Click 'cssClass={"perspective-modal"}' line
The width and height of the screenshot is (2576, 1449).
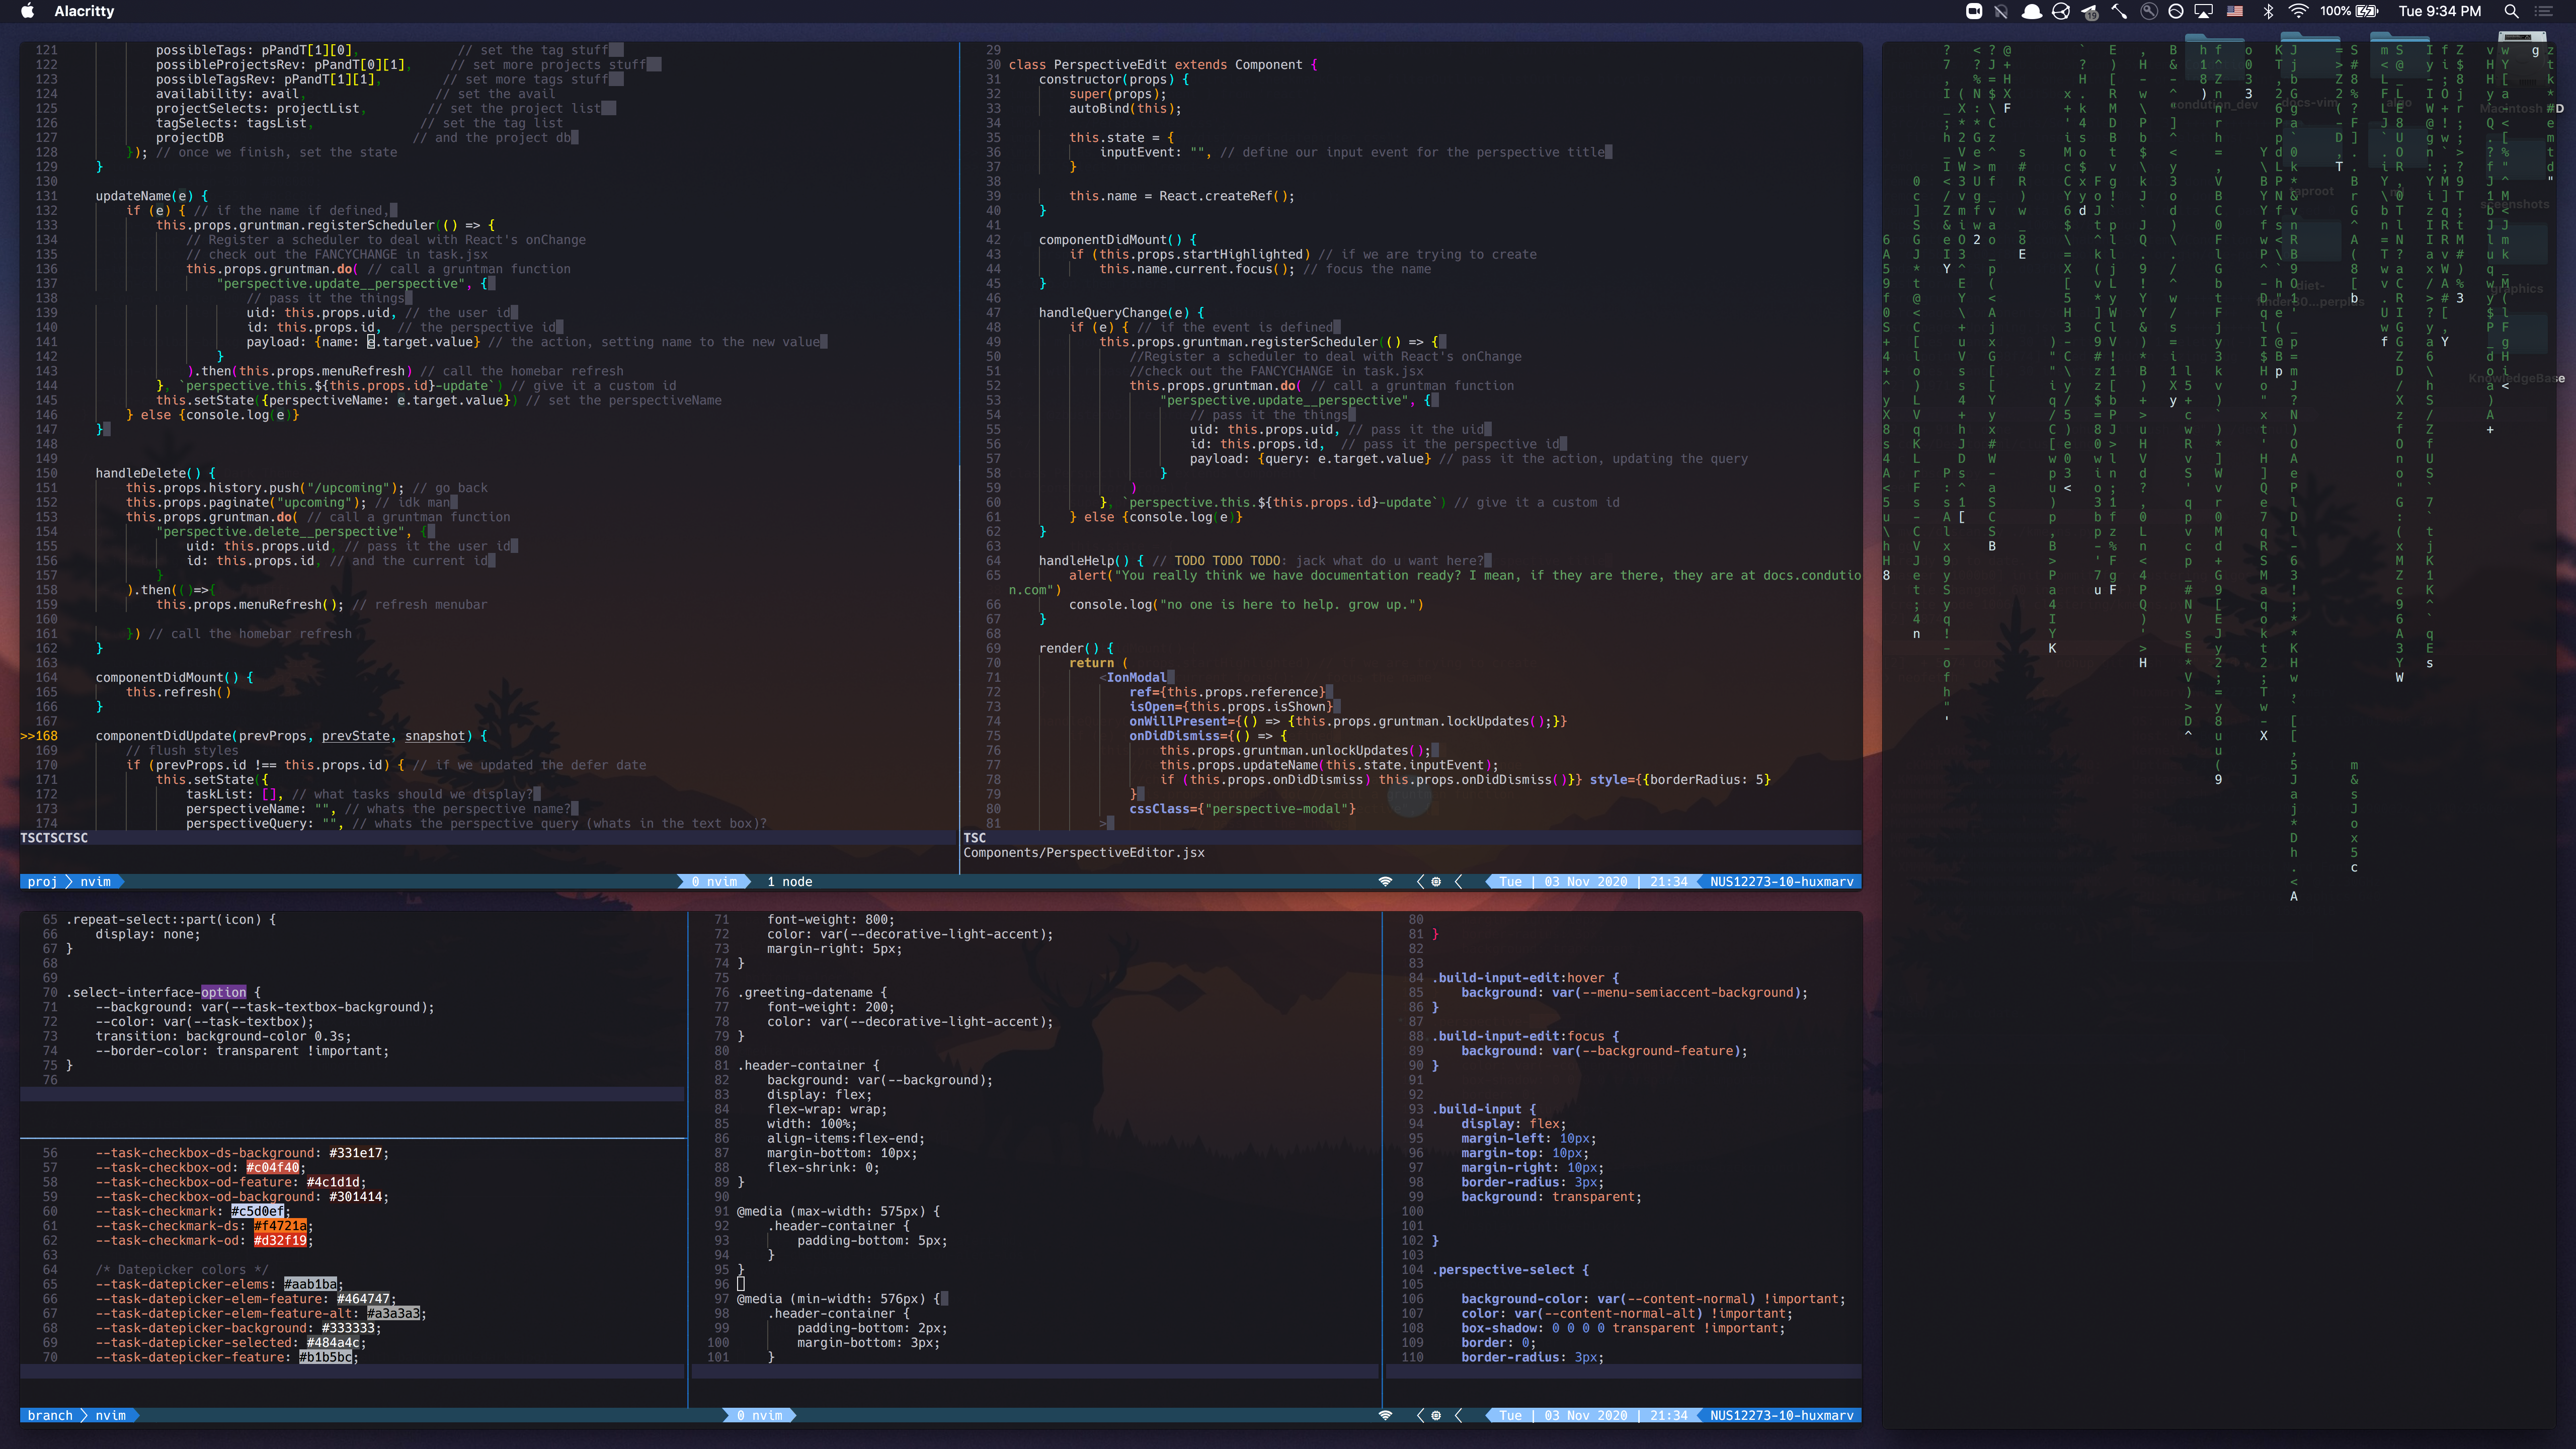(1242, 808)
